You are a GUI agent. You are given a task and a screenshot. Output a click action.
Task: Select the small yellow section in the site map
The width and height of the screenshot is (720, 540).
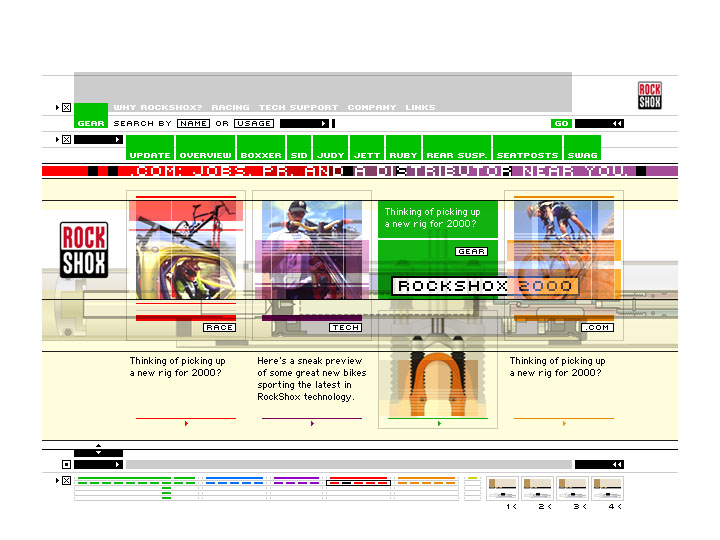(472, 478)
